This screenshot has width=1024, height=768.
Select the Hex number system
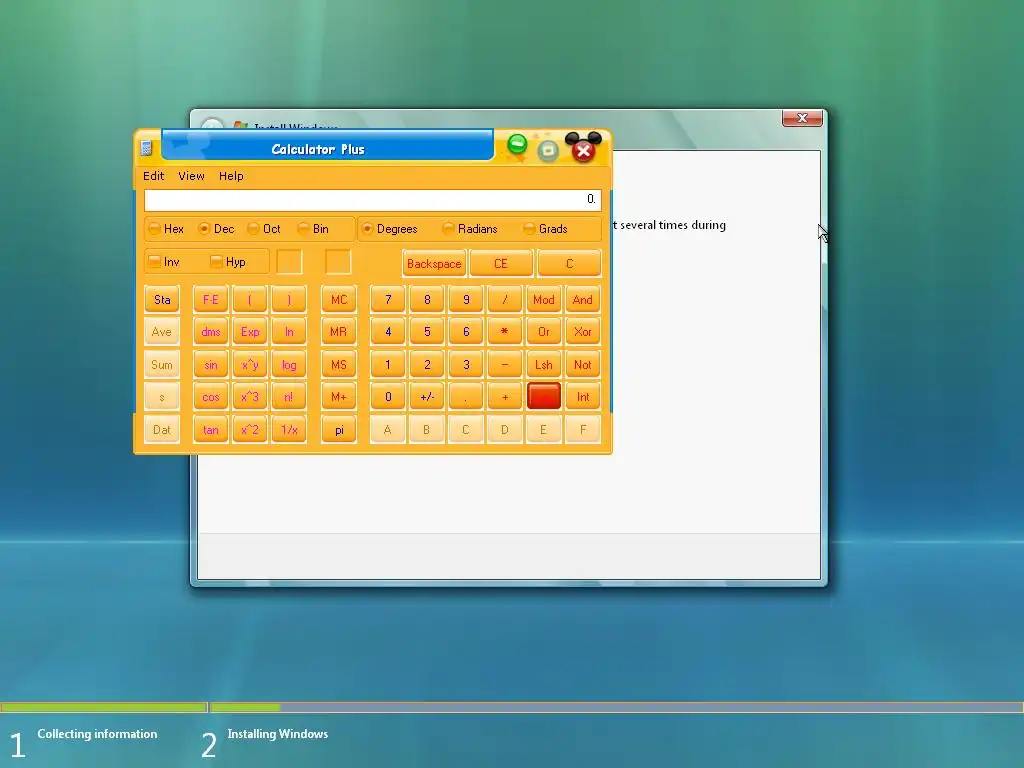(166, 229)
